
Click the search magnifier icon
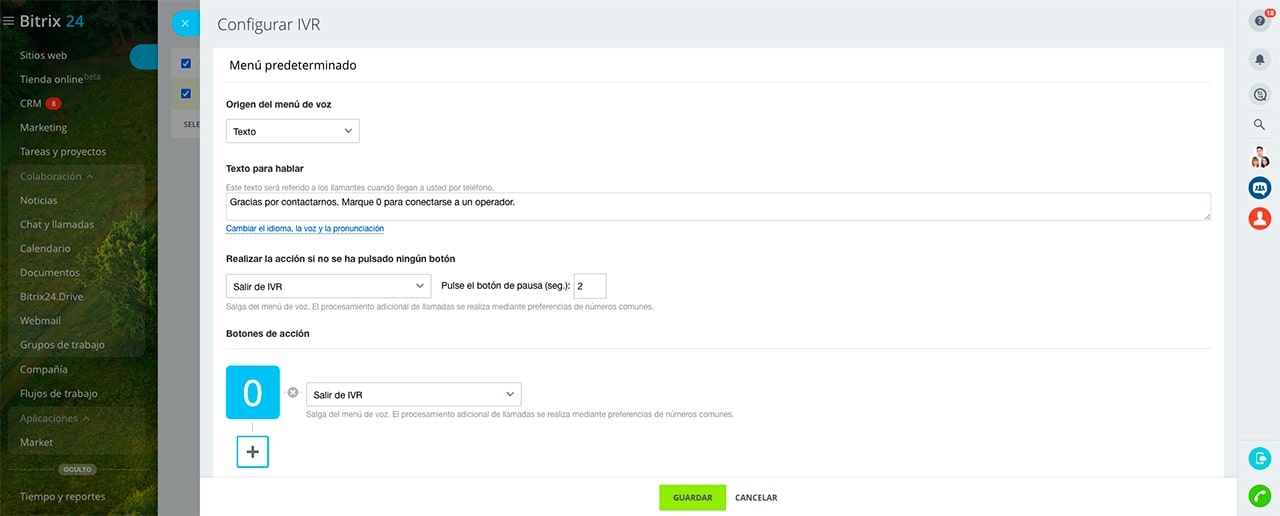[1259, 125]
